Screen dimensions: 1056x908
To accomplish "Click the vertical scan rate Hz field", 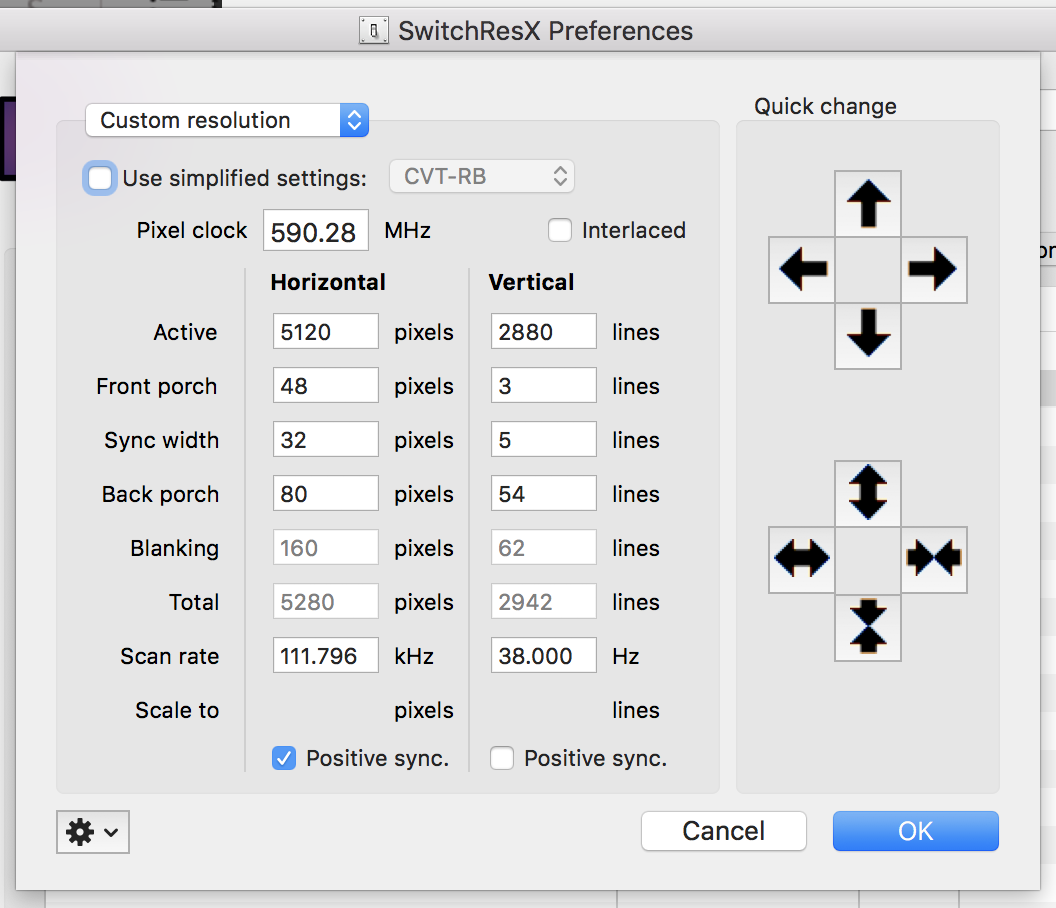I will coord(543,656).
